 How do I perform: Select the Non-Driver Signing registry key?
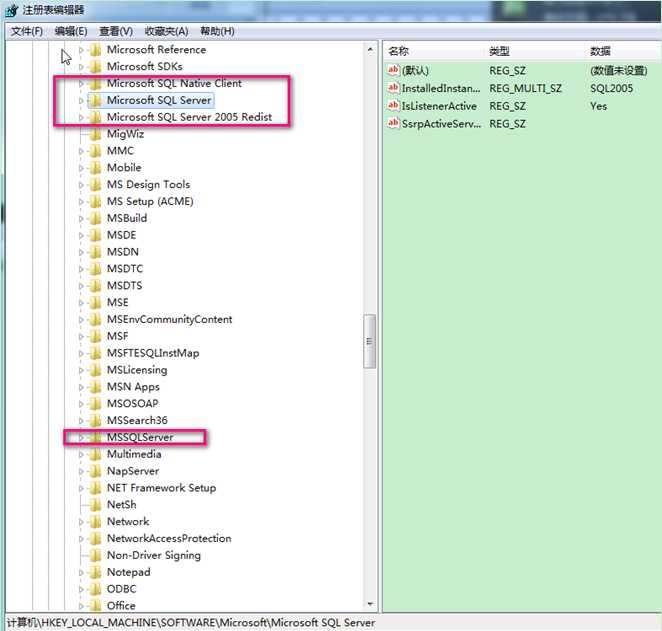point(154,556)
